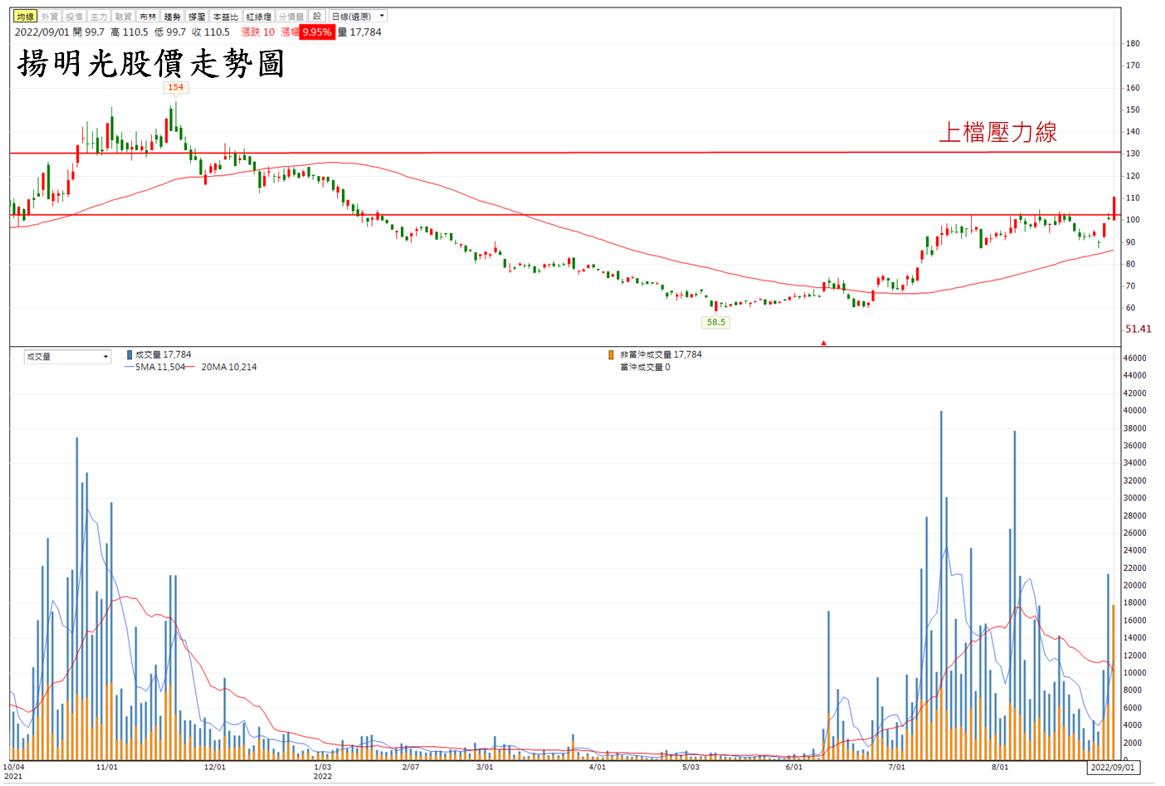Expand the 日線(還原) period dropdown
The height and width of the screenshot is (786, 1165).
click(x=360, y=16)
